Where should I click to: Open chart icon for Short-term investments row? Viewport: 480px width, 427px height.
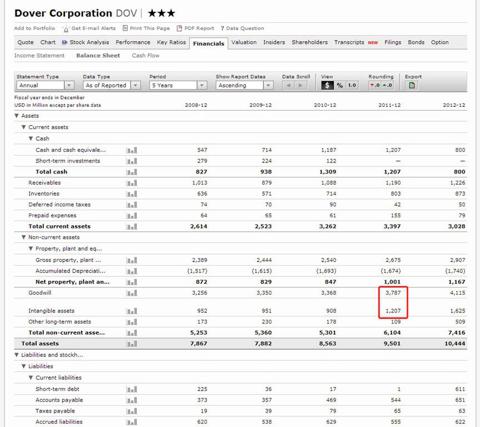point(132,161)
